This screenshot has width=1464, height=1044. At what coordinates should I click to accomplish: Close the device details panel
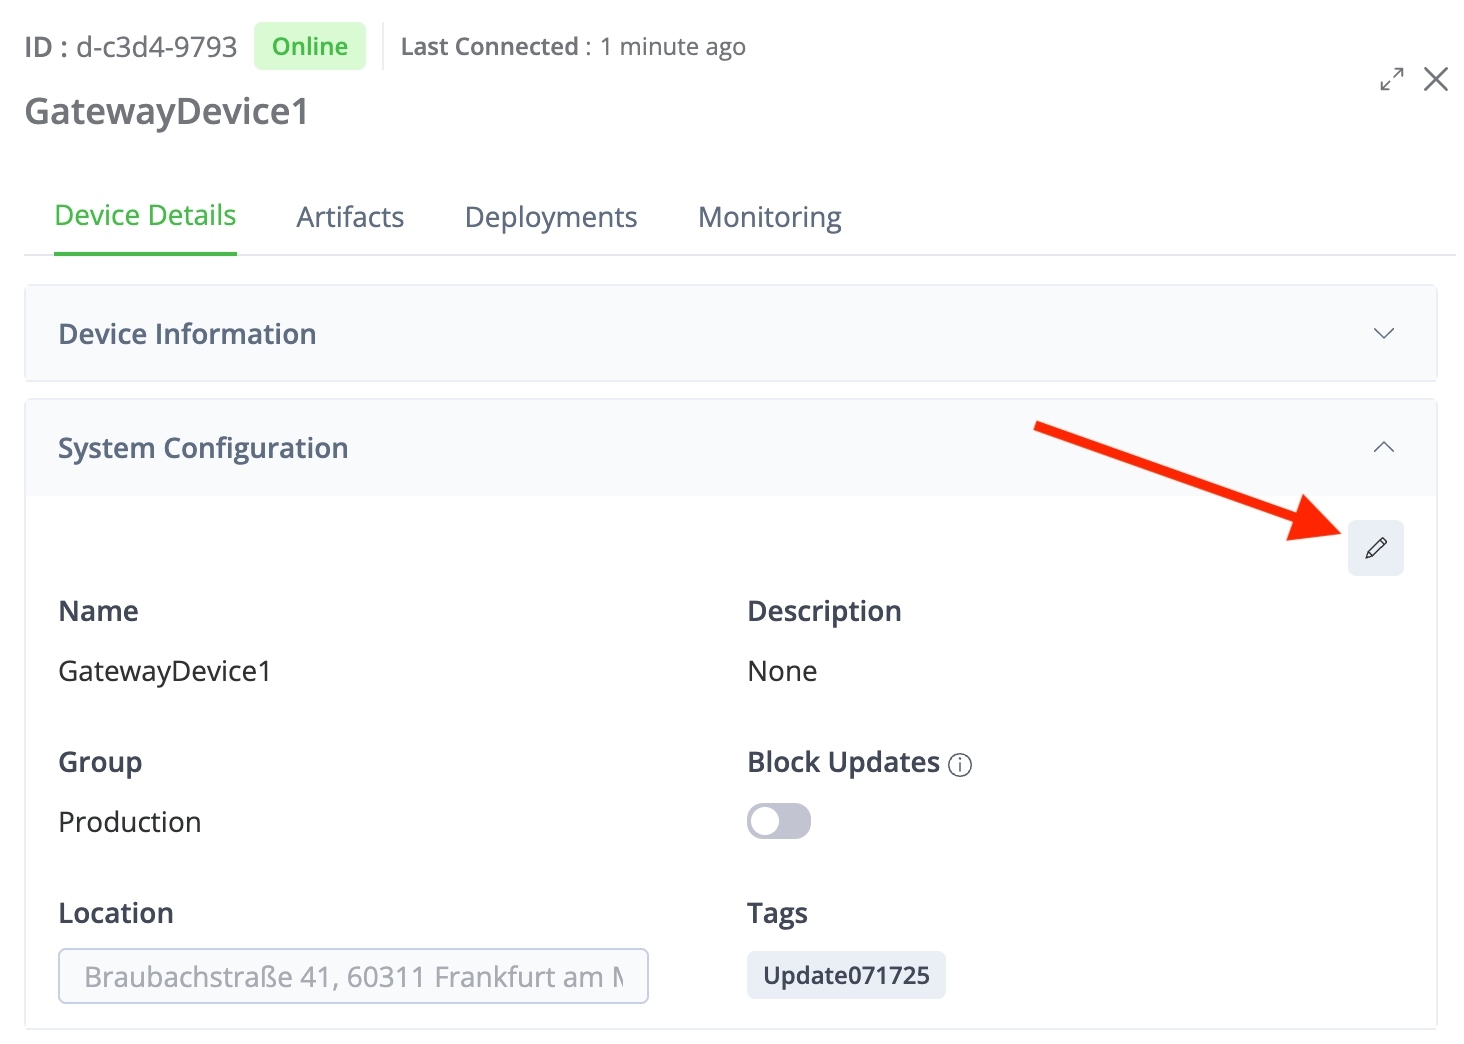(x=1436, y=80)
